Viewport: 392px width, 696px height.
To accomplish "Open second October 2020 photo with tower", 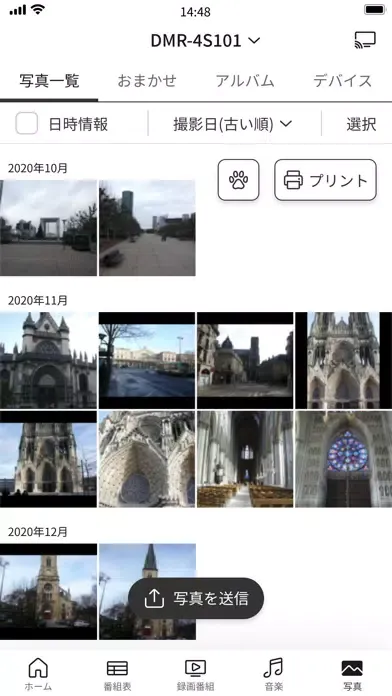I will tap(147, 228).
